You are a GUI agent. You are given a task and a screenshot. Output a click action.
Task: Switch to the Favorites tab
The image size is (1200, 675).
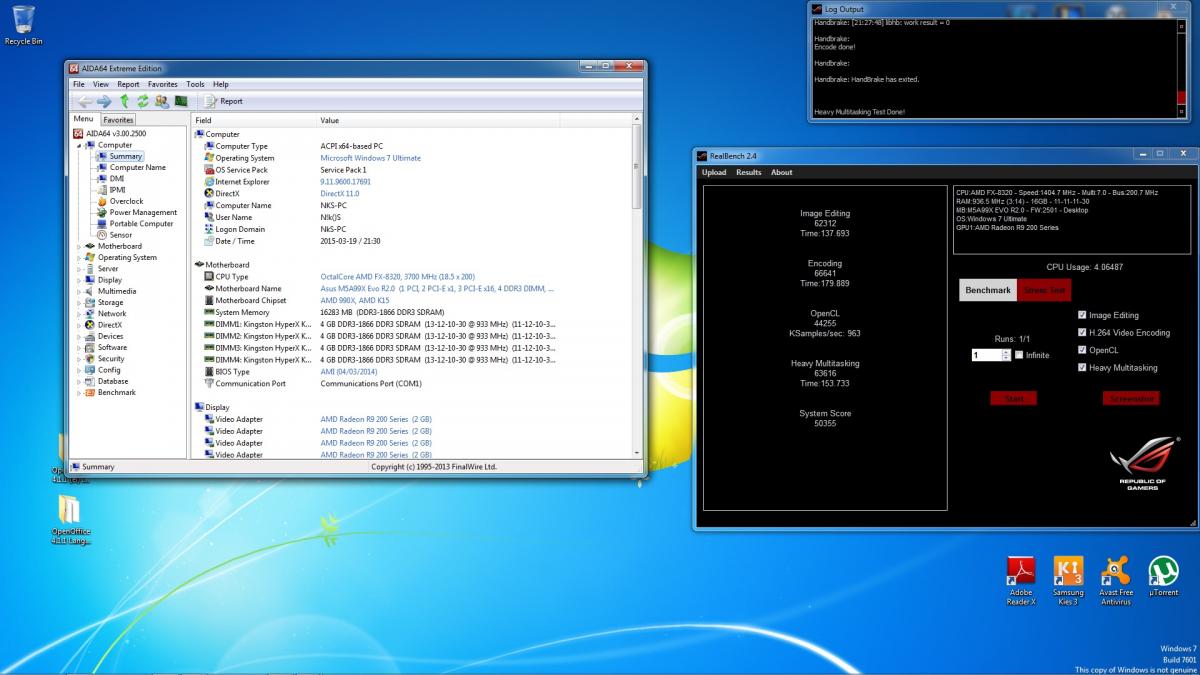pos(118,120)
